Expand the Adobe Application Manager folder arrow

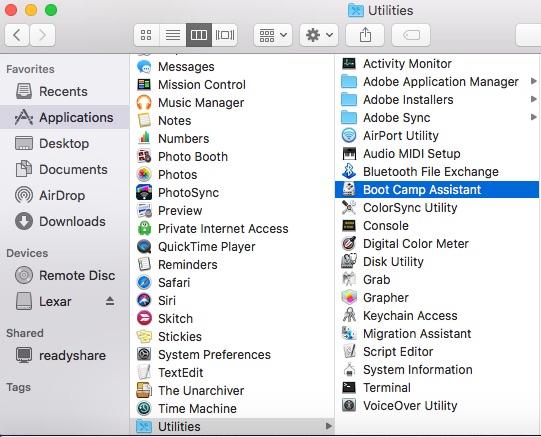[533, 81]
